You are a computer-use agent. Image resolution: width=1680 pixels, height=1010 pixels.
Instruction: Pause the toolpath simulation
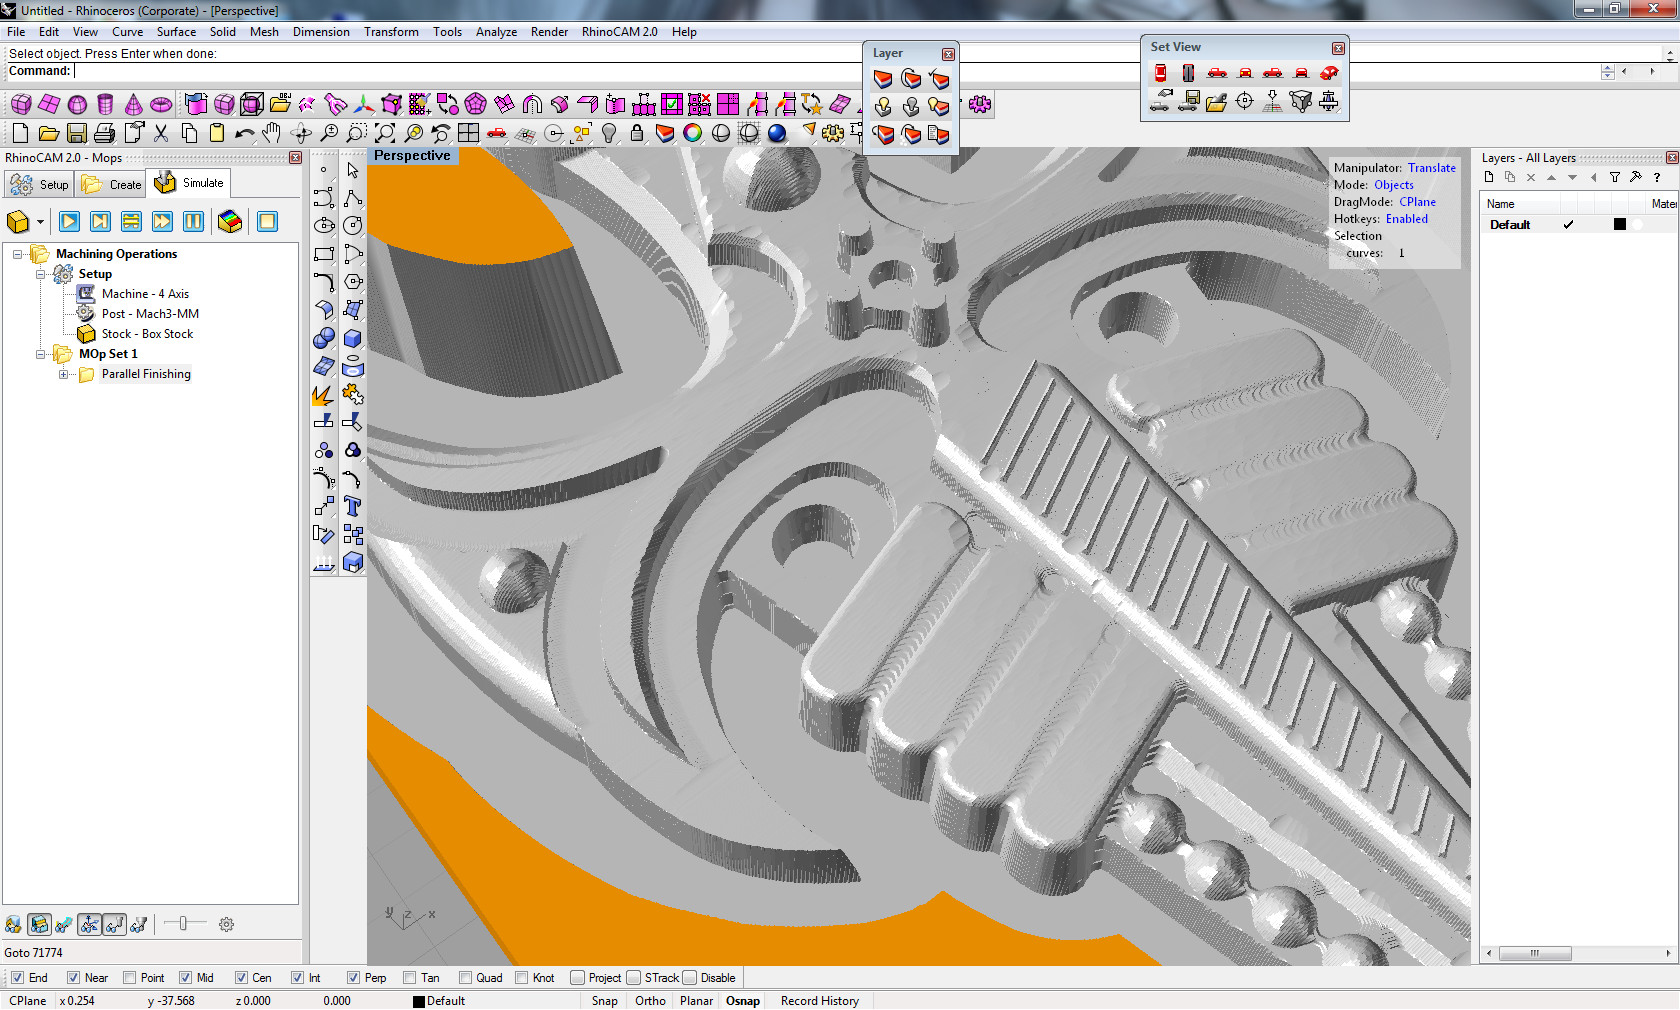point(194,222)
